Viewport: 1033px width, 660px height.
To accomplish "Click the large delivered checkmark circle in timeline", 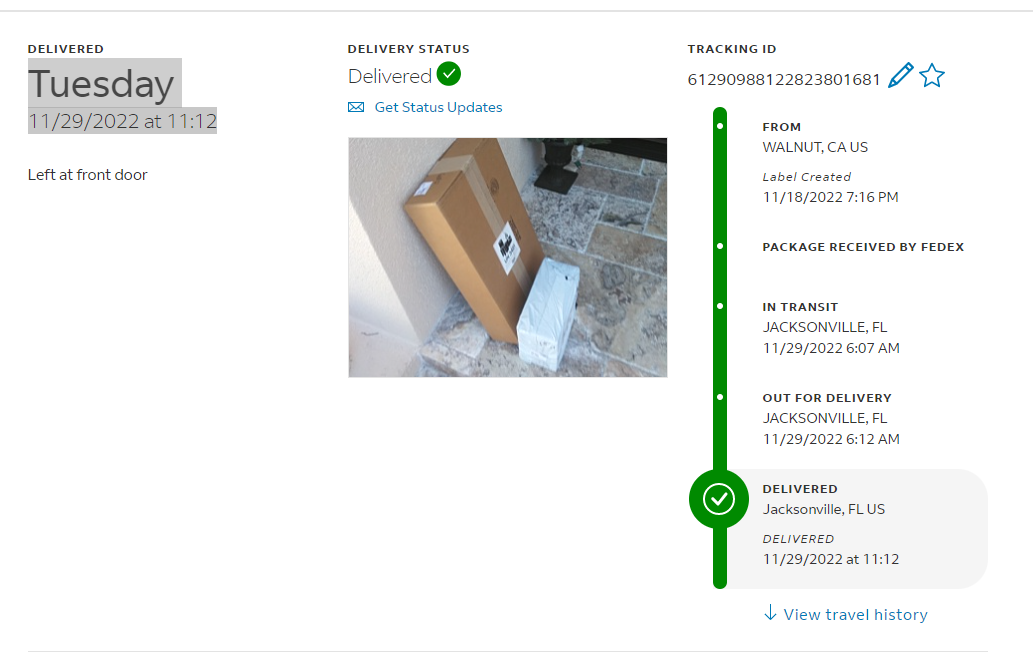I will (719, 499).
